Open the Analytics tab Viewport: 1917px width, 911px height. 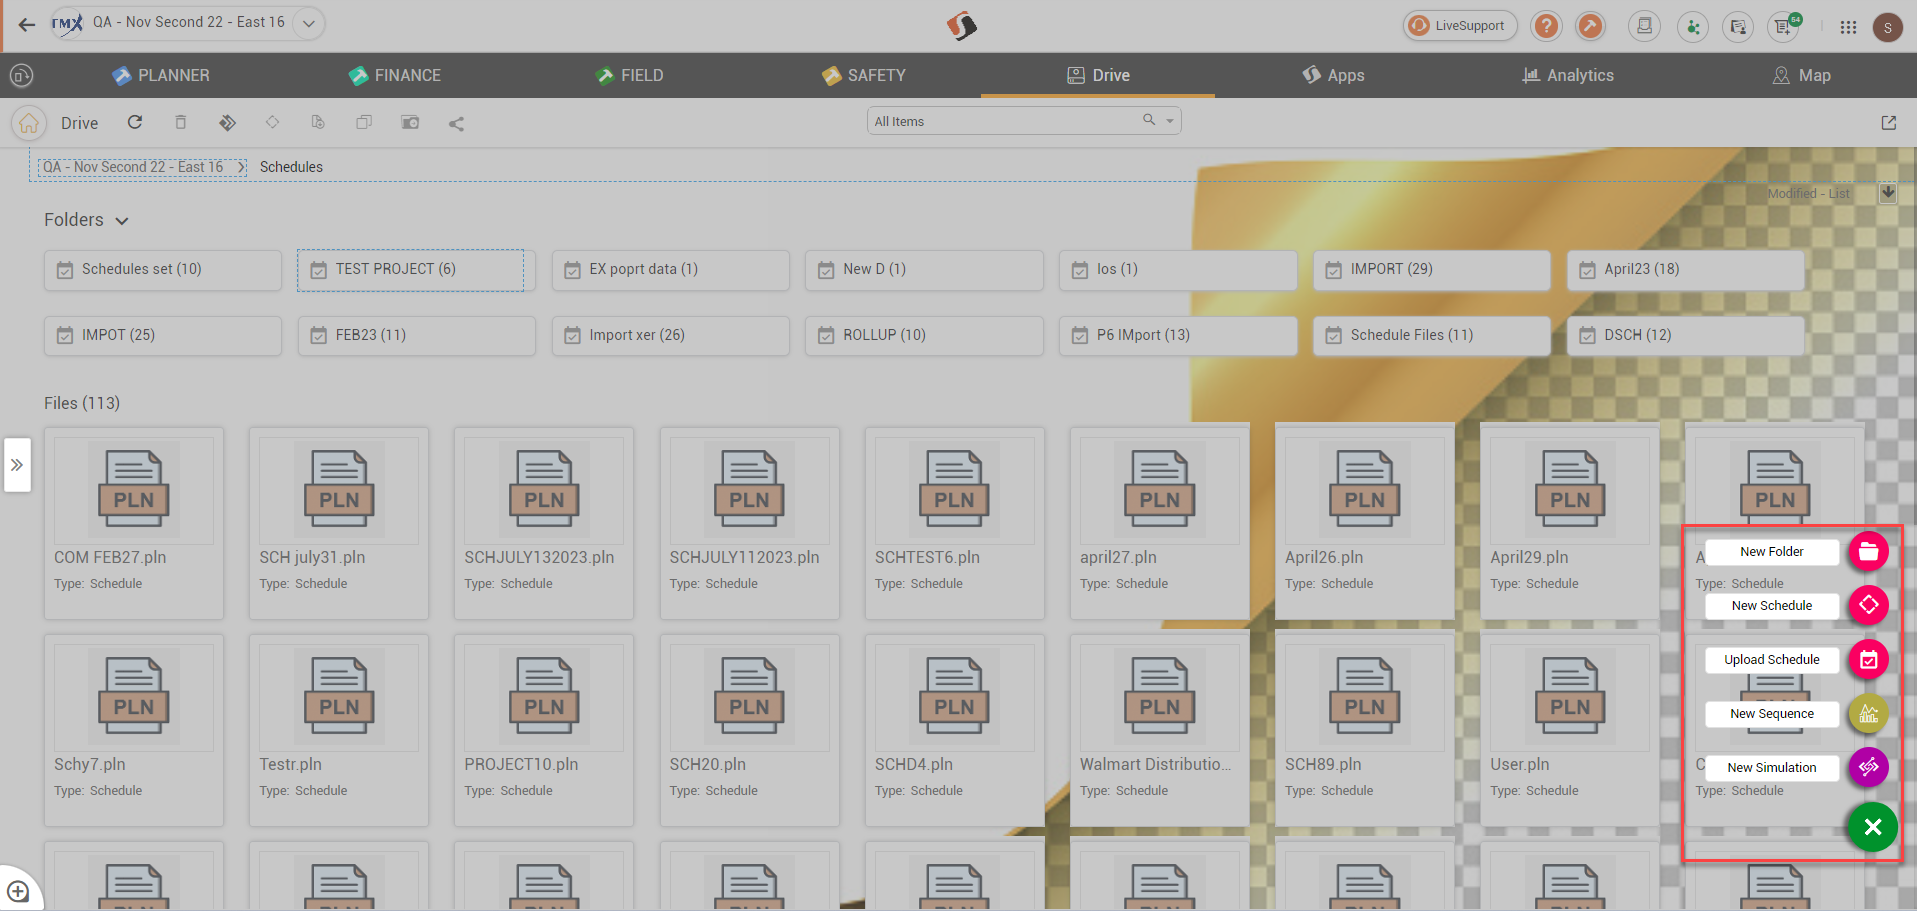[x=1567, y=75]
